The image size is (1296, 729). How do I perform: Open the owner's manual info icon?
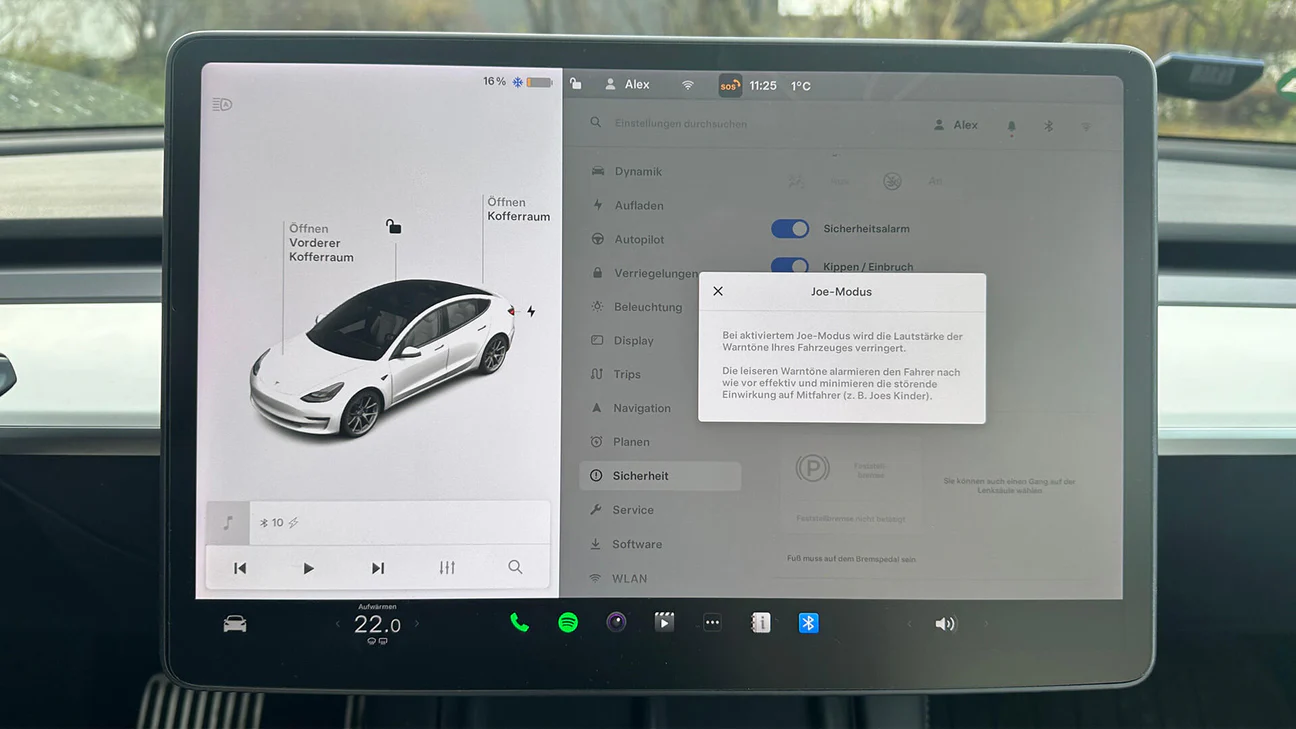pos(760,623)
